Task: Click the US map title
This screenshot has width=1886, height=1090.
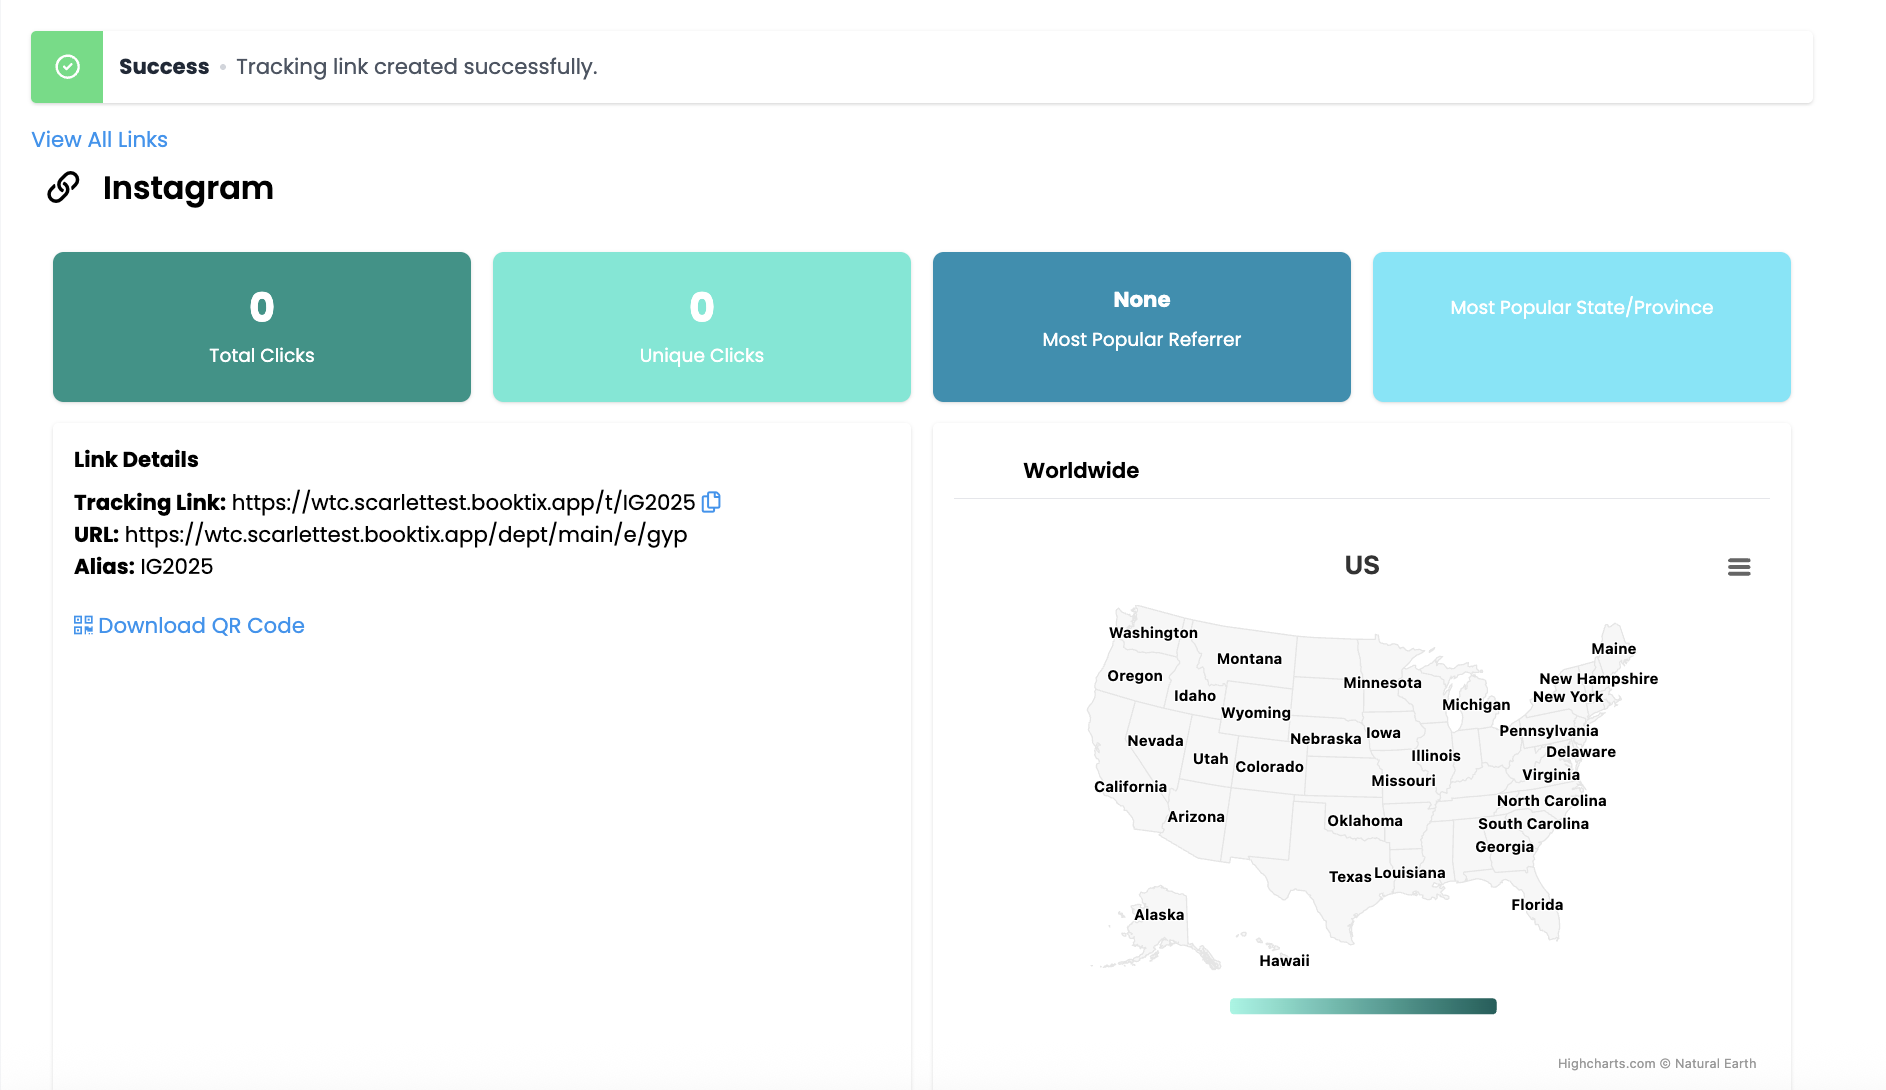Action: tap(1361, 566)
